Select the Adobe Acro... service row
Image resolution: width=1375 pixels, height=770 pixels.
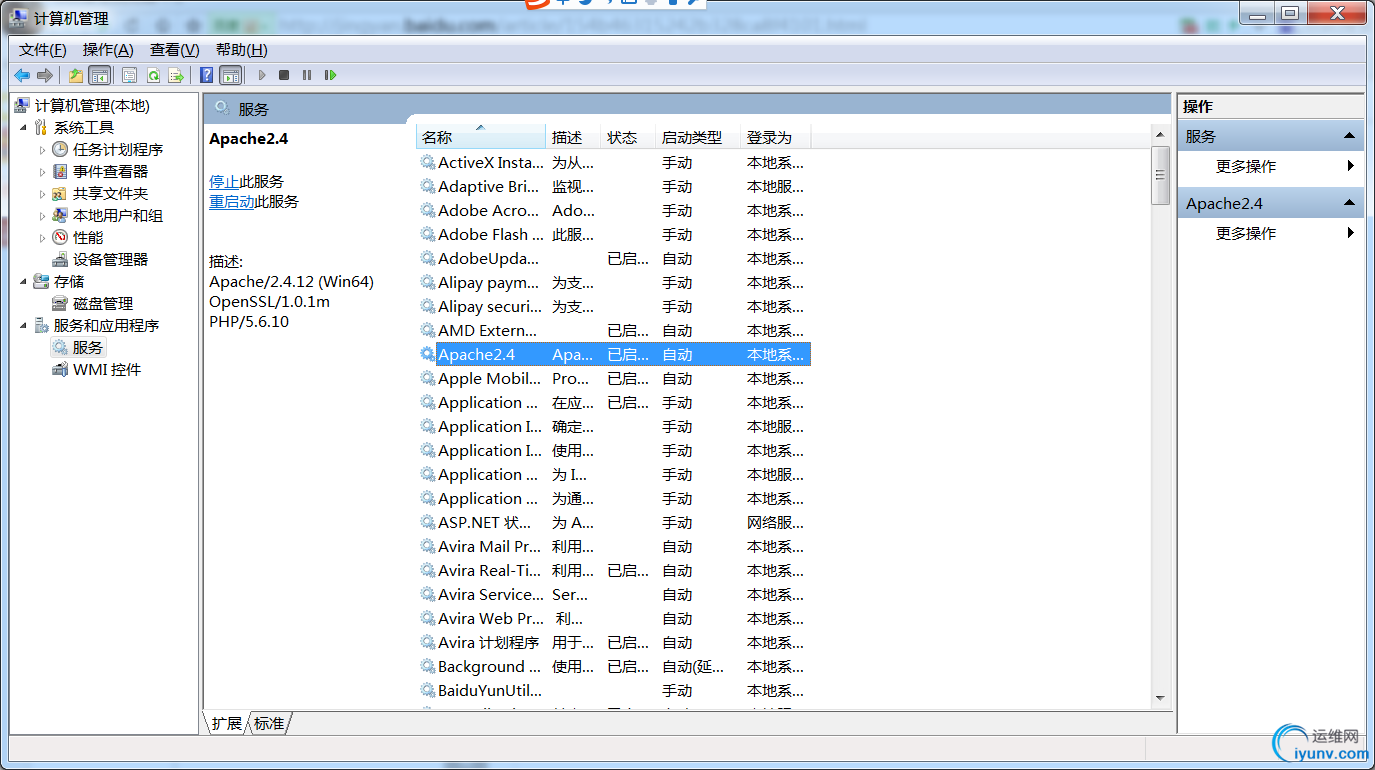coord(614,210)
